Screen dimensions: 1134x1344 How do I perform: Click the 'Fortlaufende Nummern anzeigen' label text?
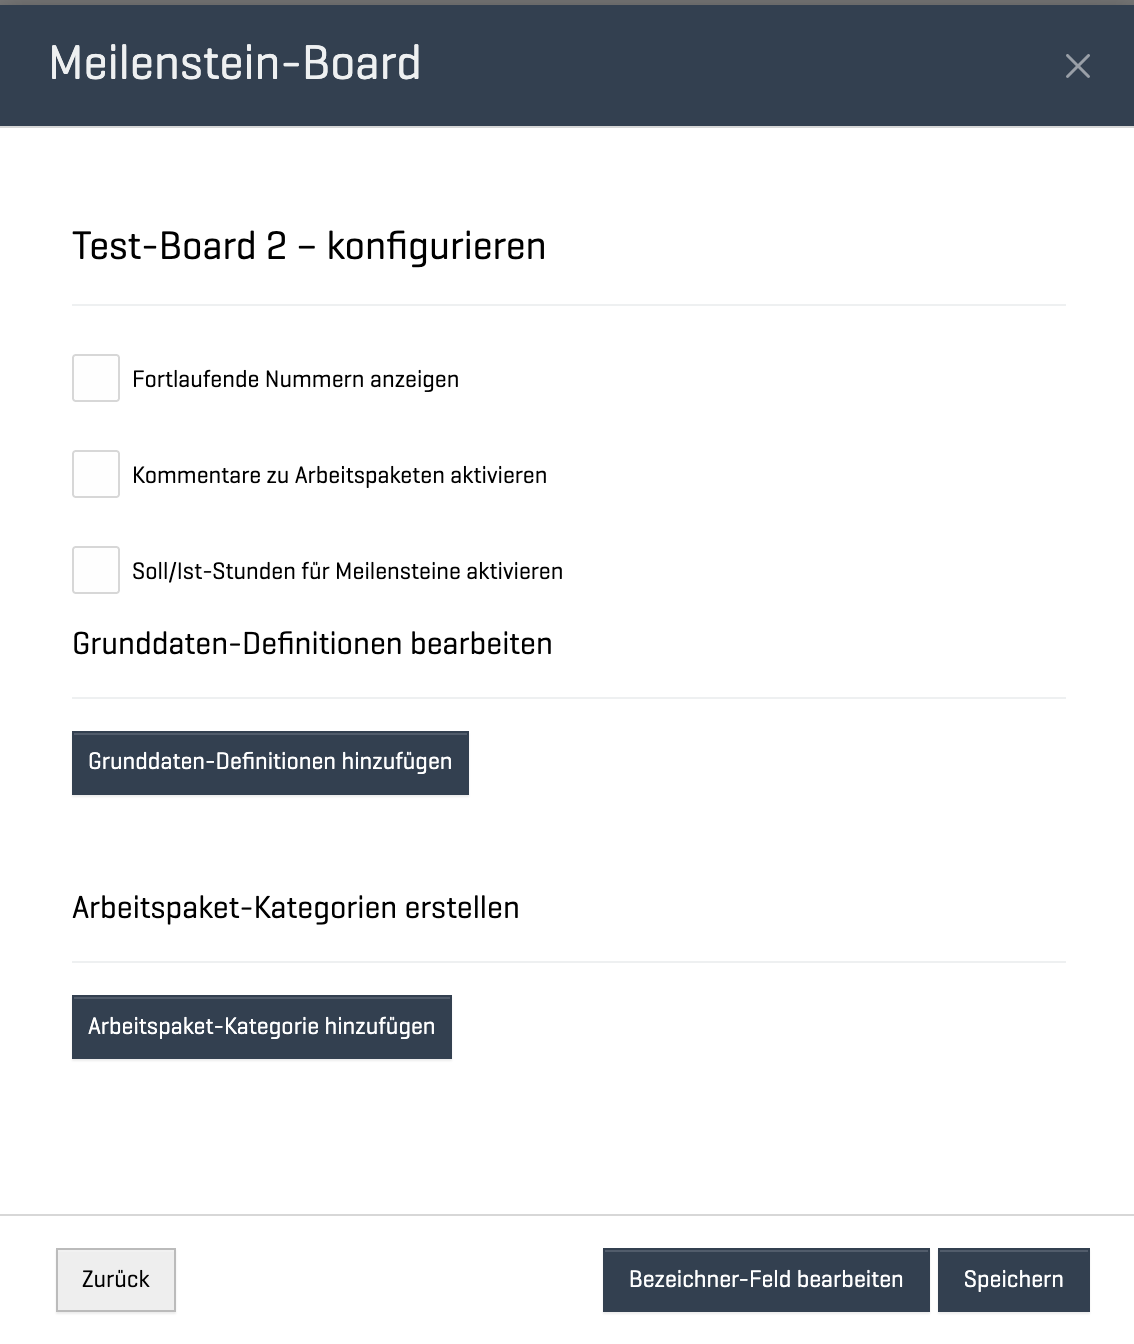coord(295,380)
